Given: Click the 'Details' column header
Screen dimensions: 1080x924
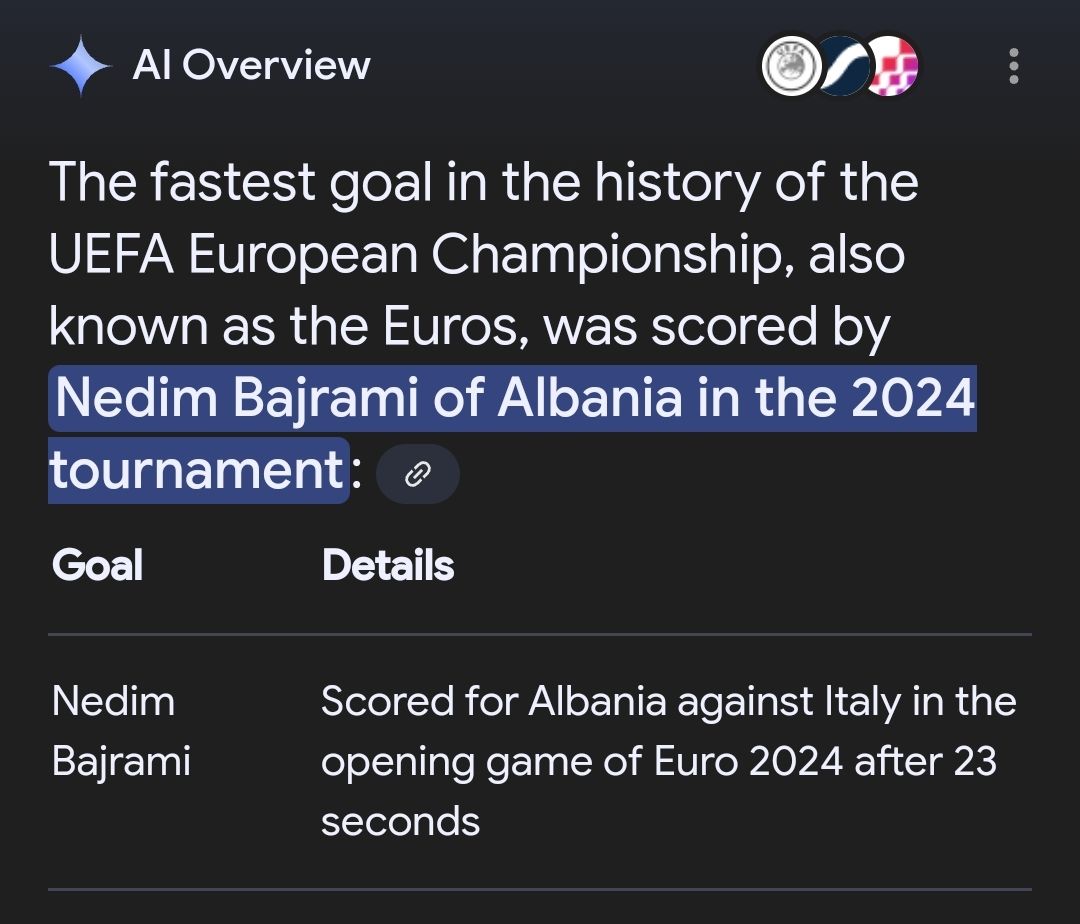Looking at the screenshot, I should point(388,565).
